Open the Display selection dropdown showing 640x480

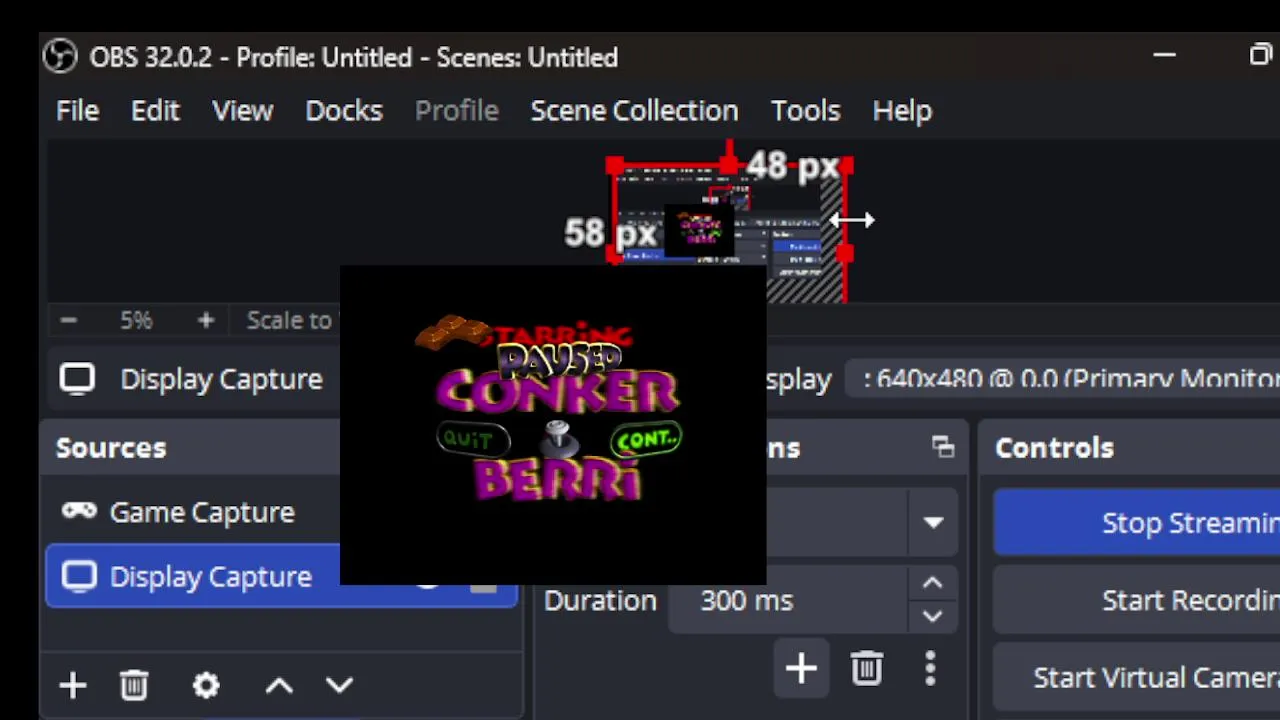tap(1063, 379)
